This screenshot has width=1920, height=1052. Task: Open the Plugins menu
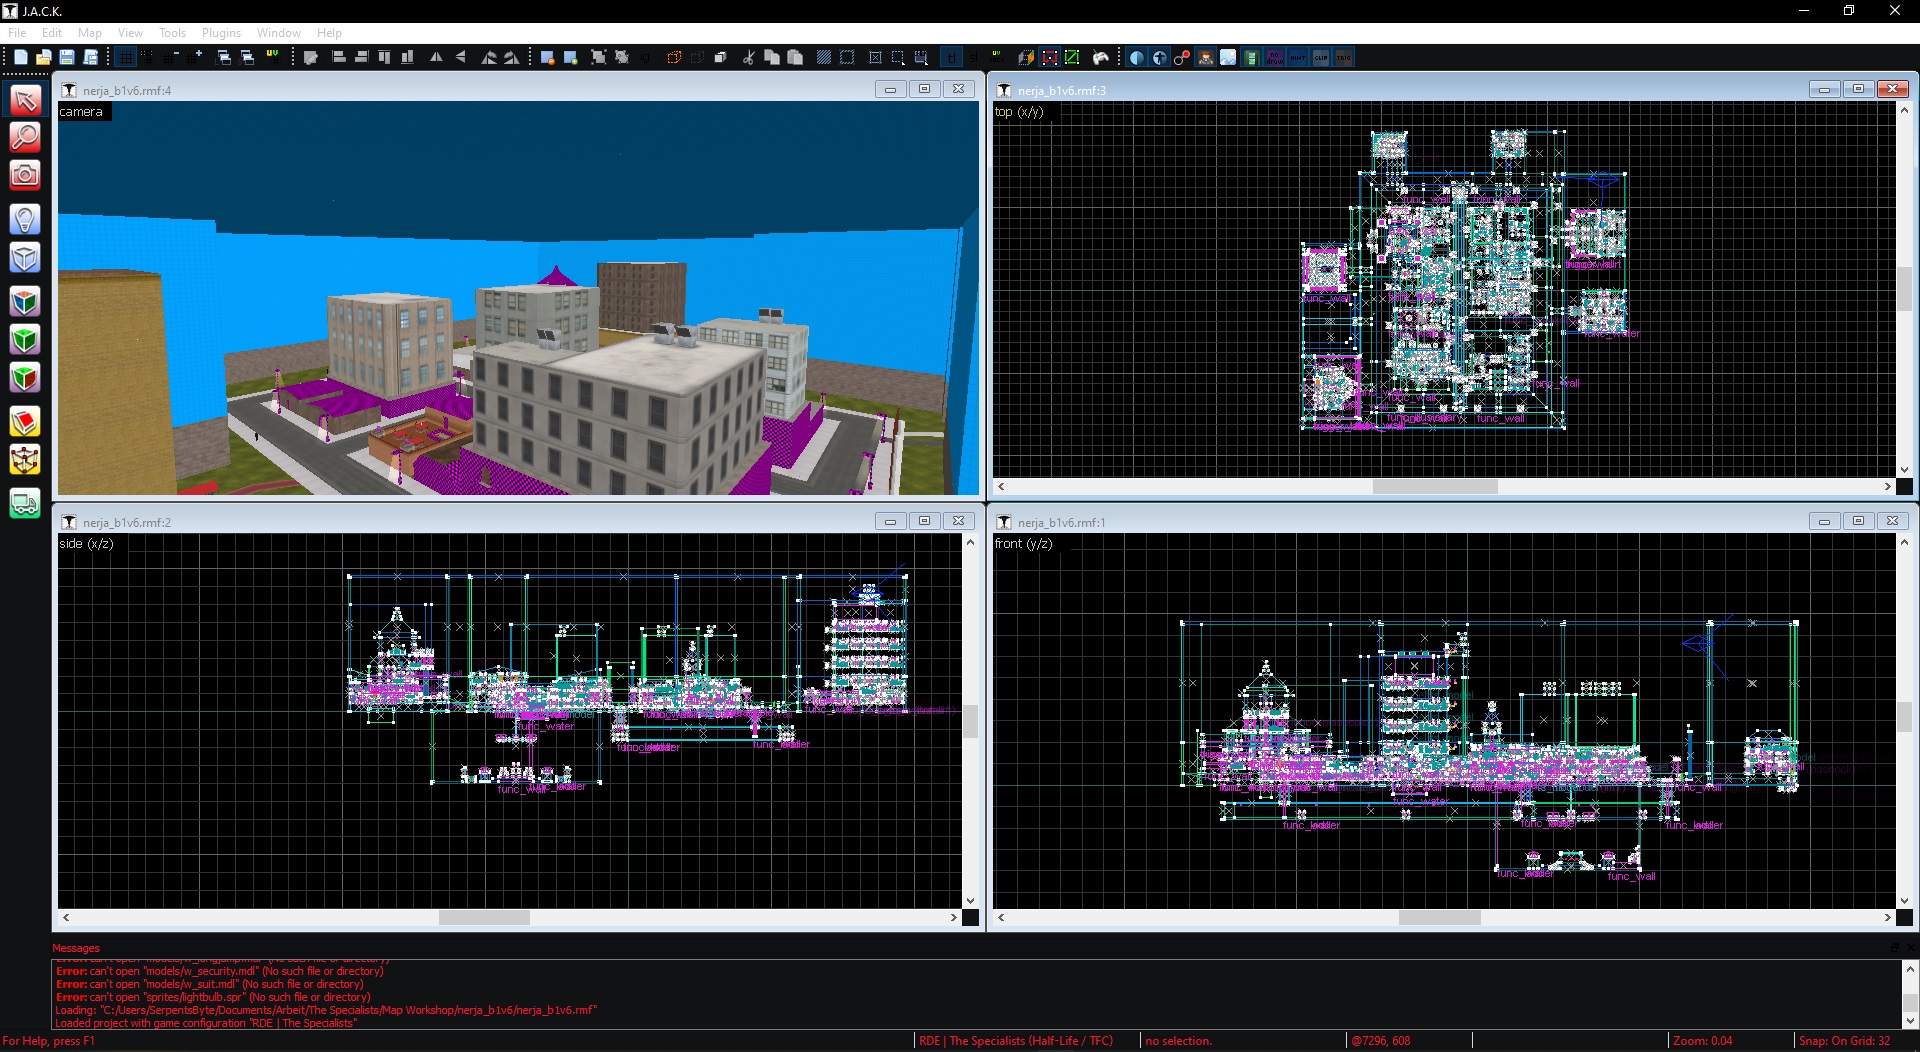tap(221, 33)
